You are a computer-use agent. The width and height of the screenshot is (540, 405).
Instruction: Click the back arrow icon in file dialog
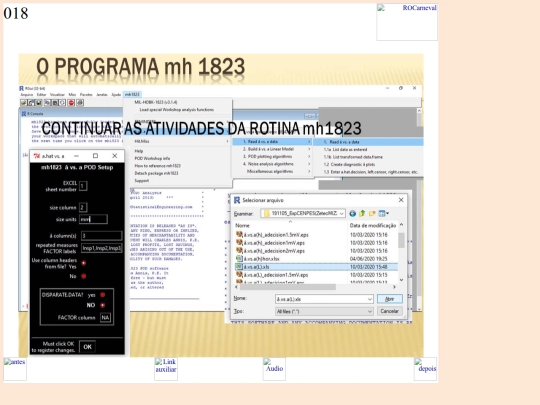point(353,214)
